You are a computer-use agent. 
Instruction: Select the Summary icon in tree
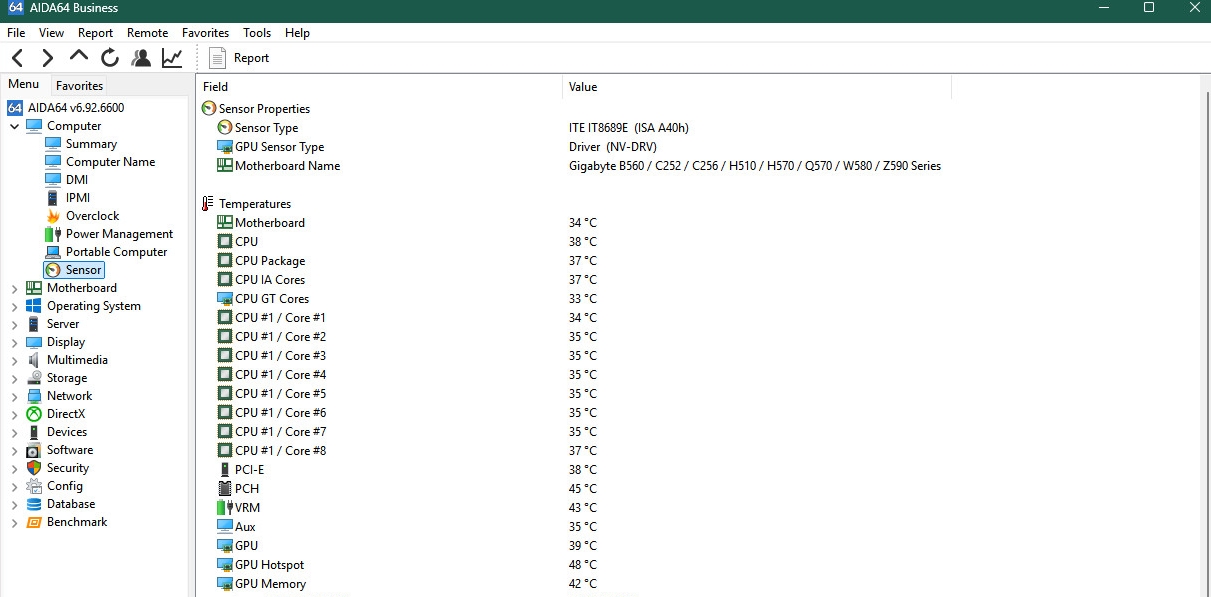53,144
